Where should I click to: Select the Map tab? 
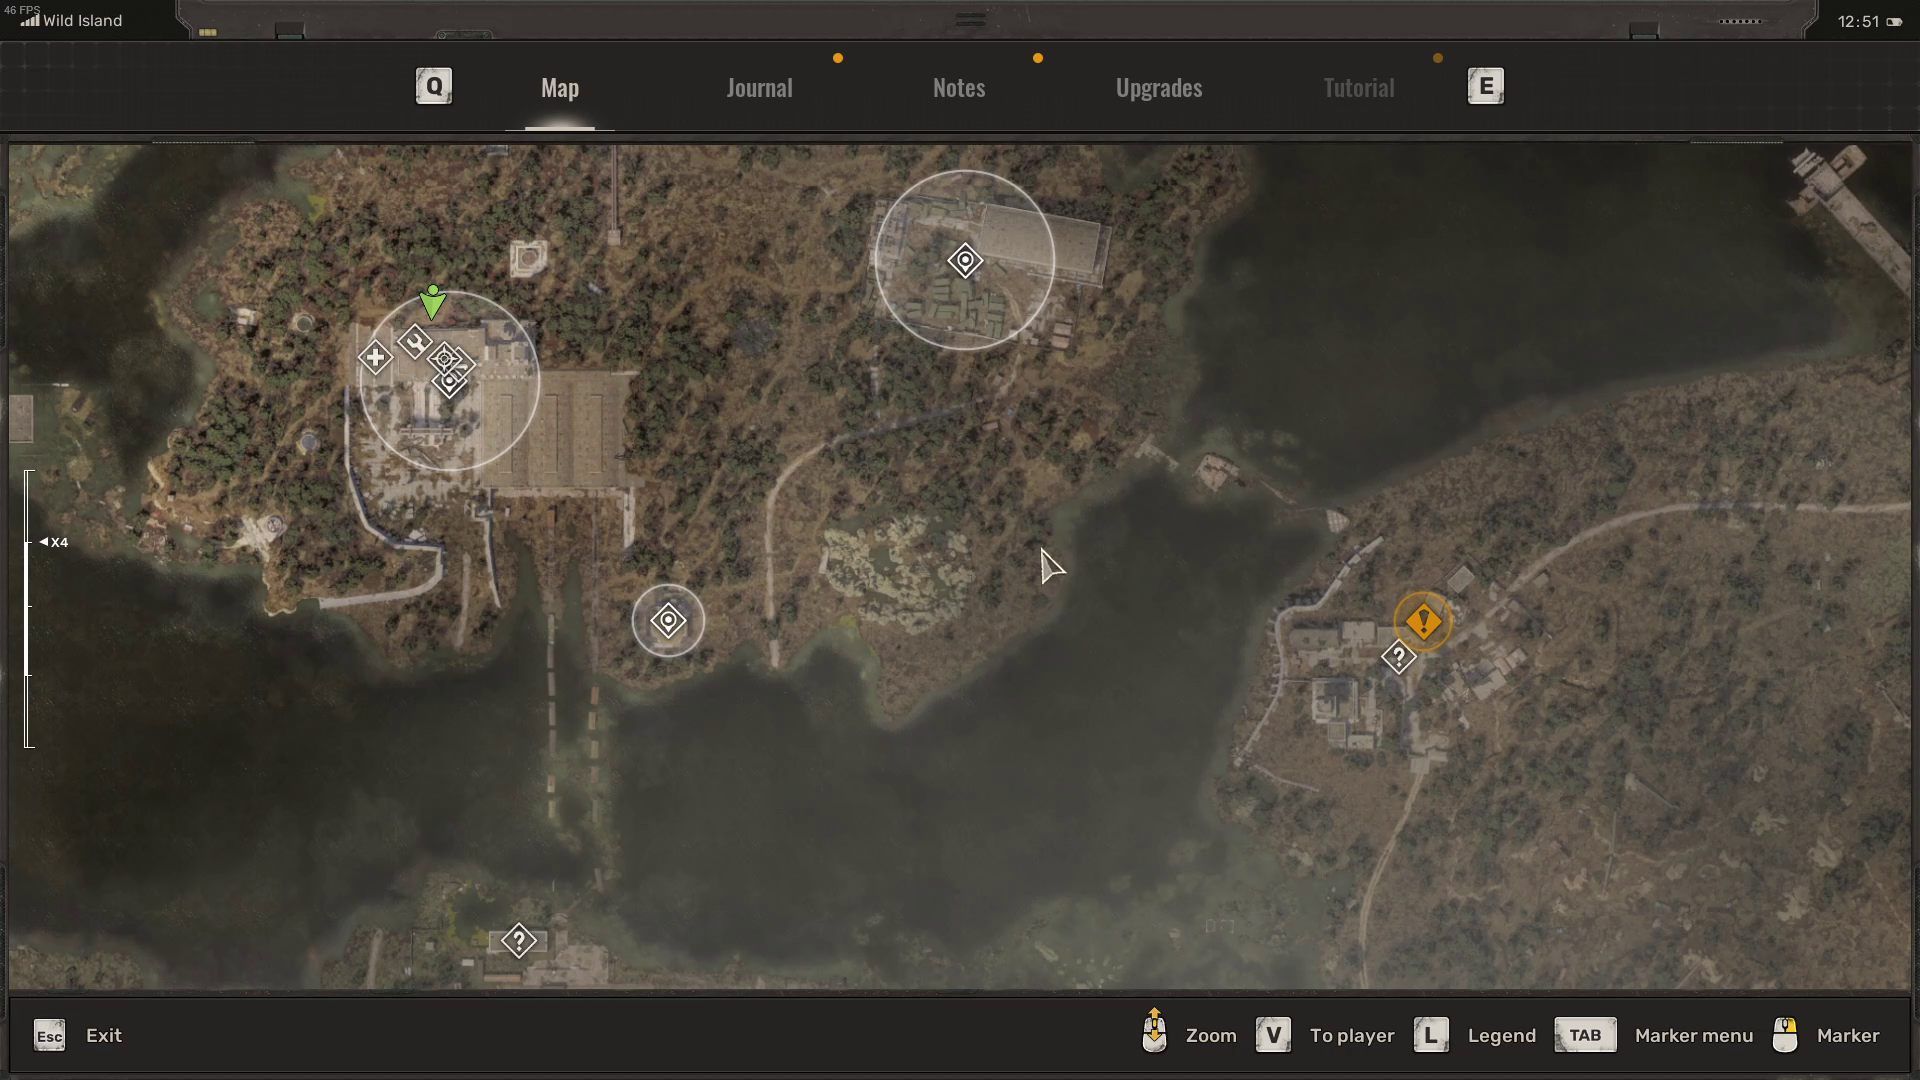coord(560,88)
